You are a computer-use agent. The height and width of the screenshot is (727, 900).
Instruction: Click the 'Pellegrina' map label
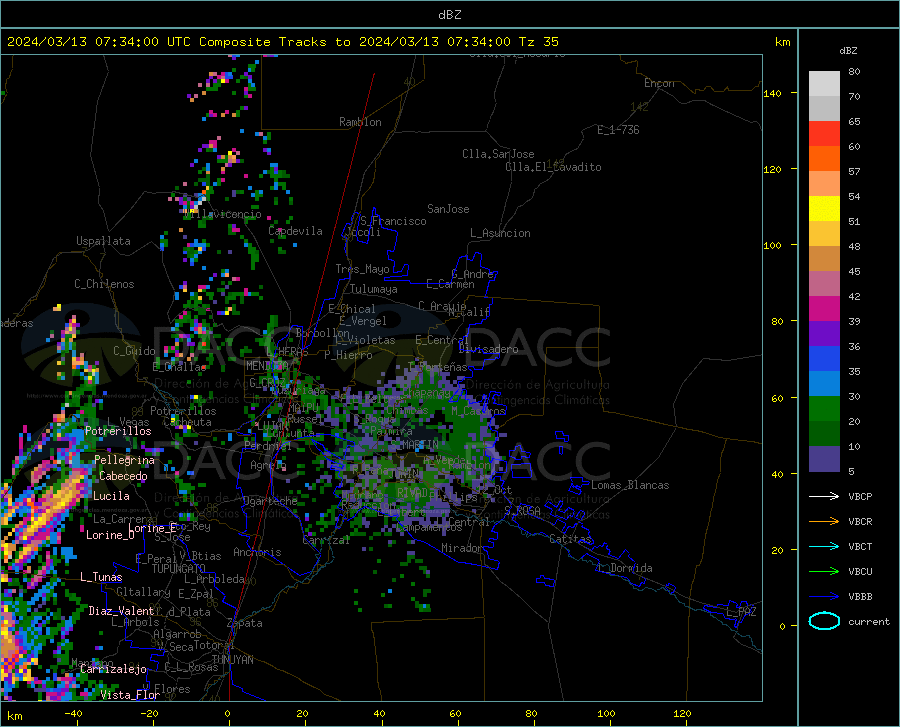click(x=125, y=460)
